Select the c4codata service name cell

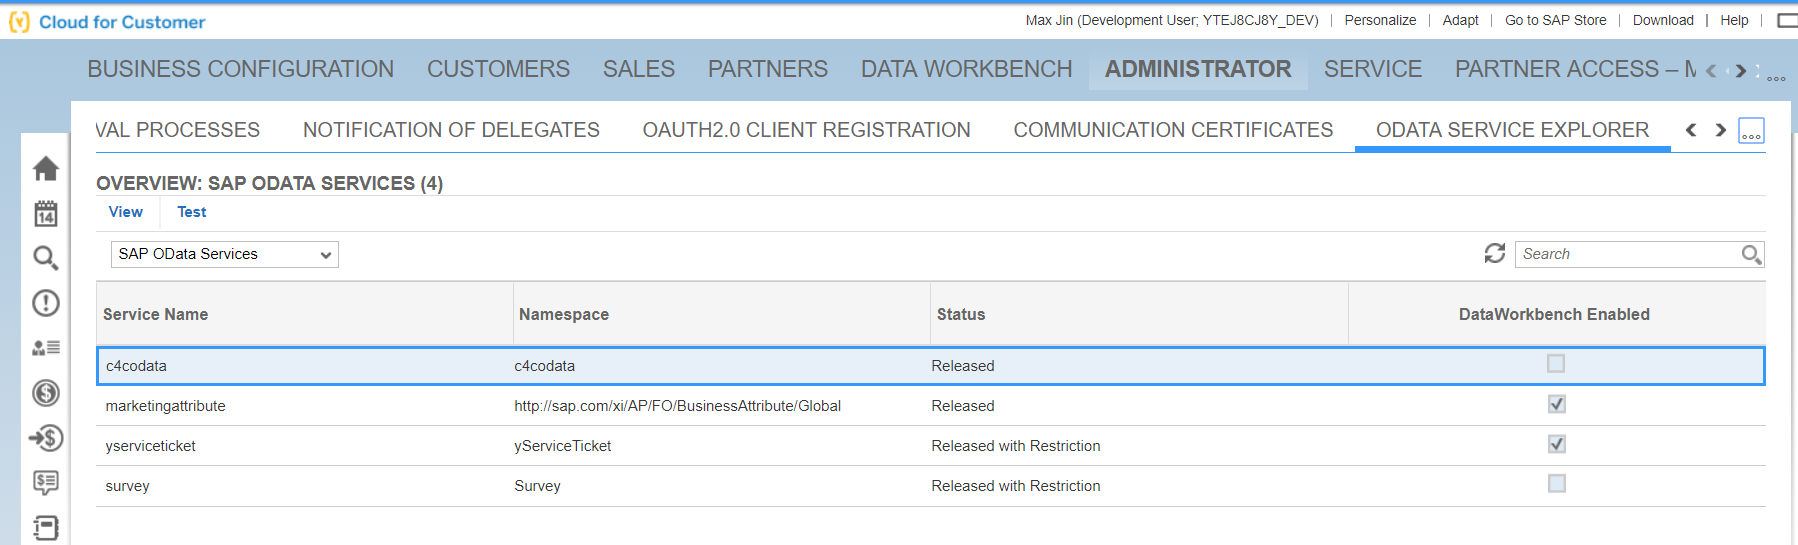point(136,366)
